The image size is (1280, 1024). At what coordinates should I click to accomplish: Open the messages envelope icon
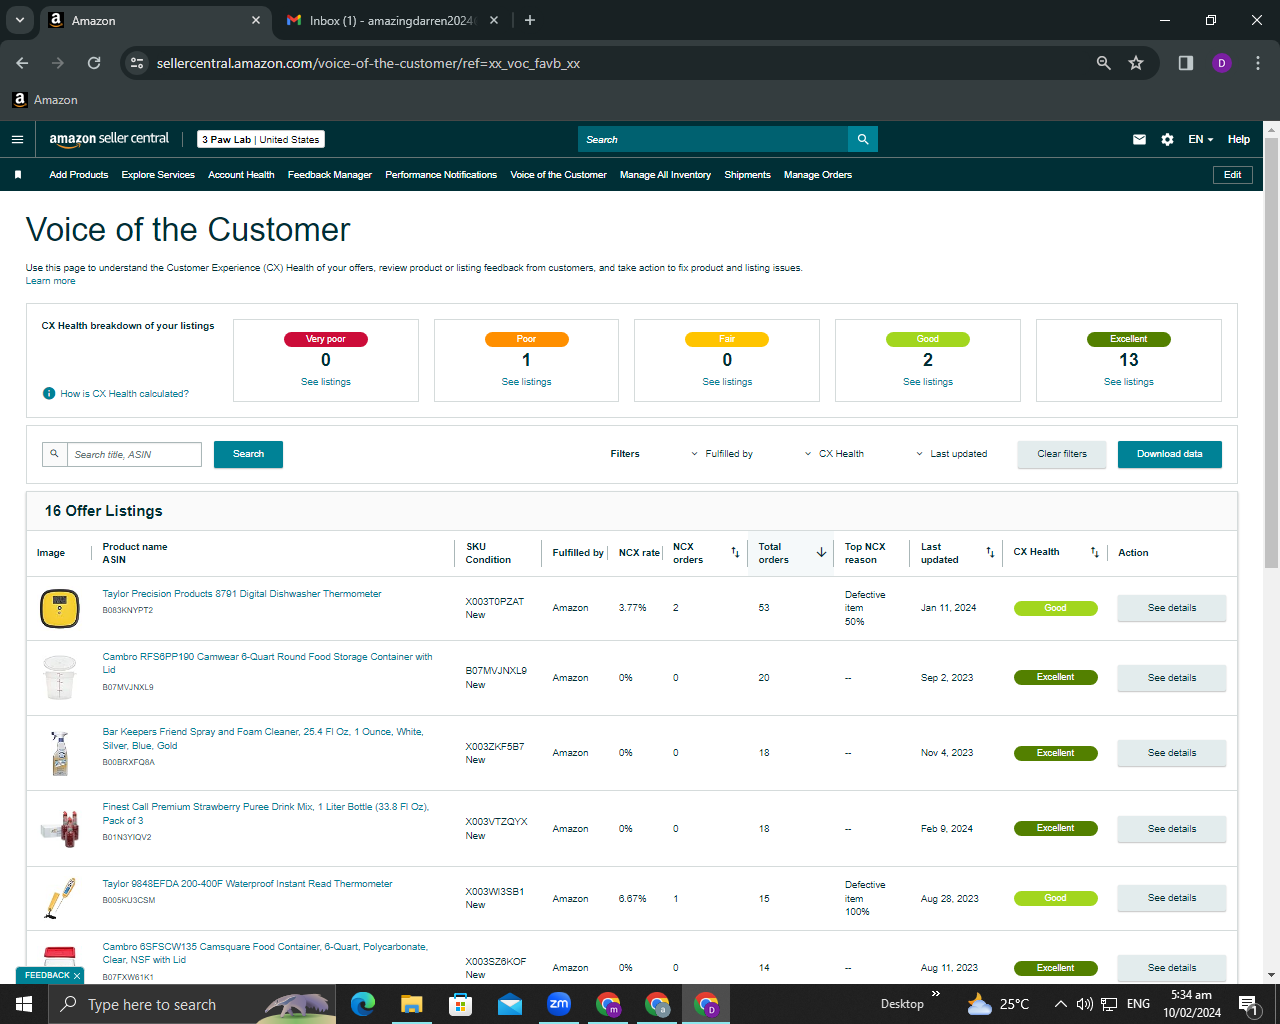pyautogui.click(x=1139, y=139)
